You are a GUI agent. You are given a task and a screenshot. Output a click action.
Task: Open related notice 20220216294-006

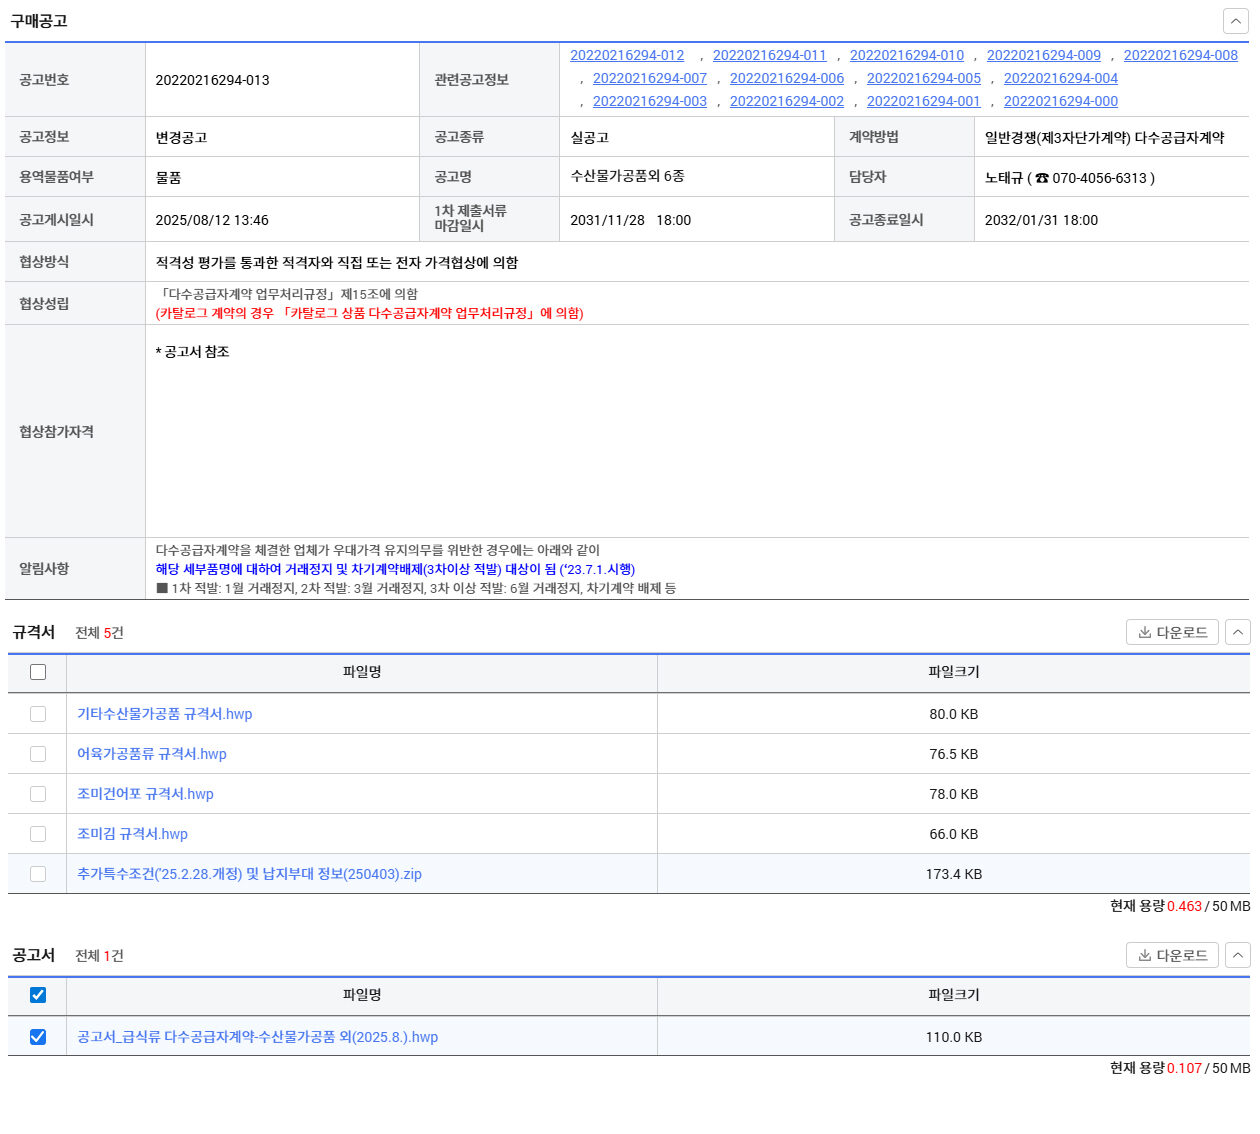787,78
